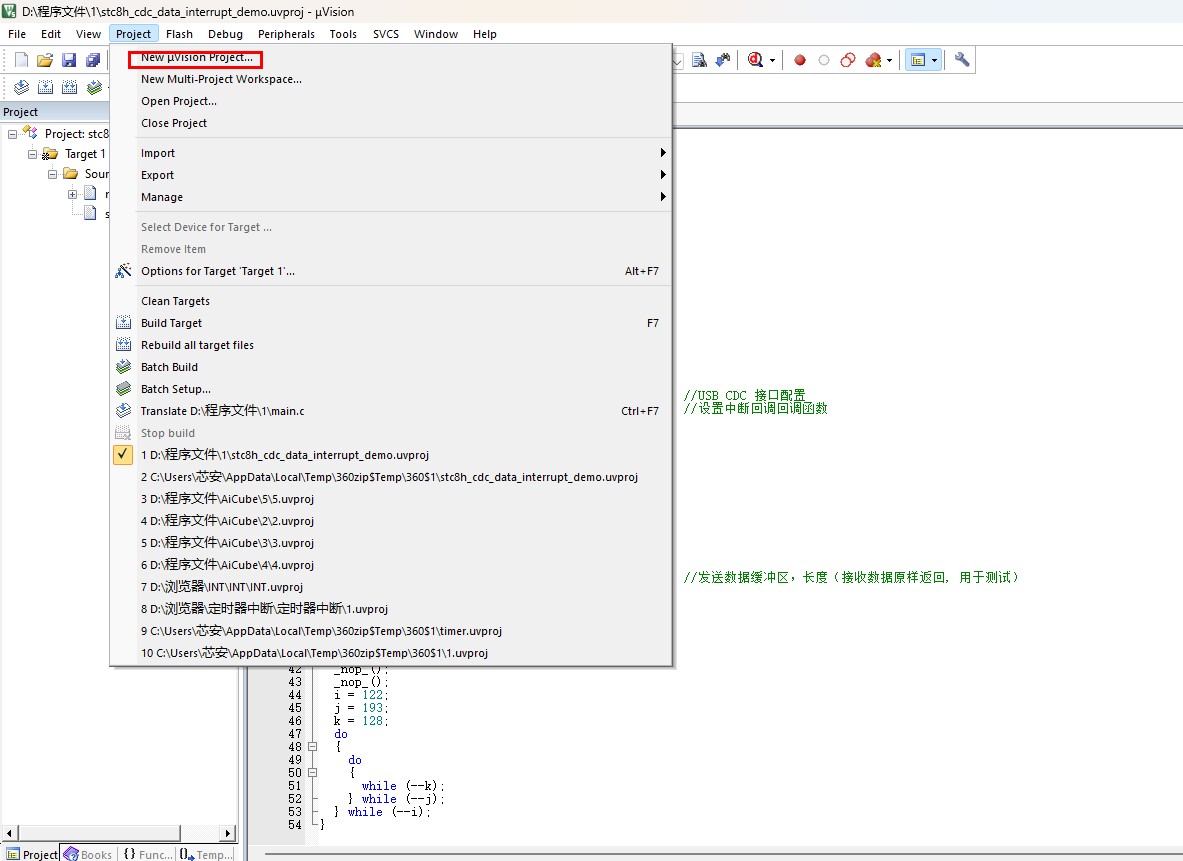Click the Build Target icon in menu
Viewport: 1183px width, 861px height.
123,322
